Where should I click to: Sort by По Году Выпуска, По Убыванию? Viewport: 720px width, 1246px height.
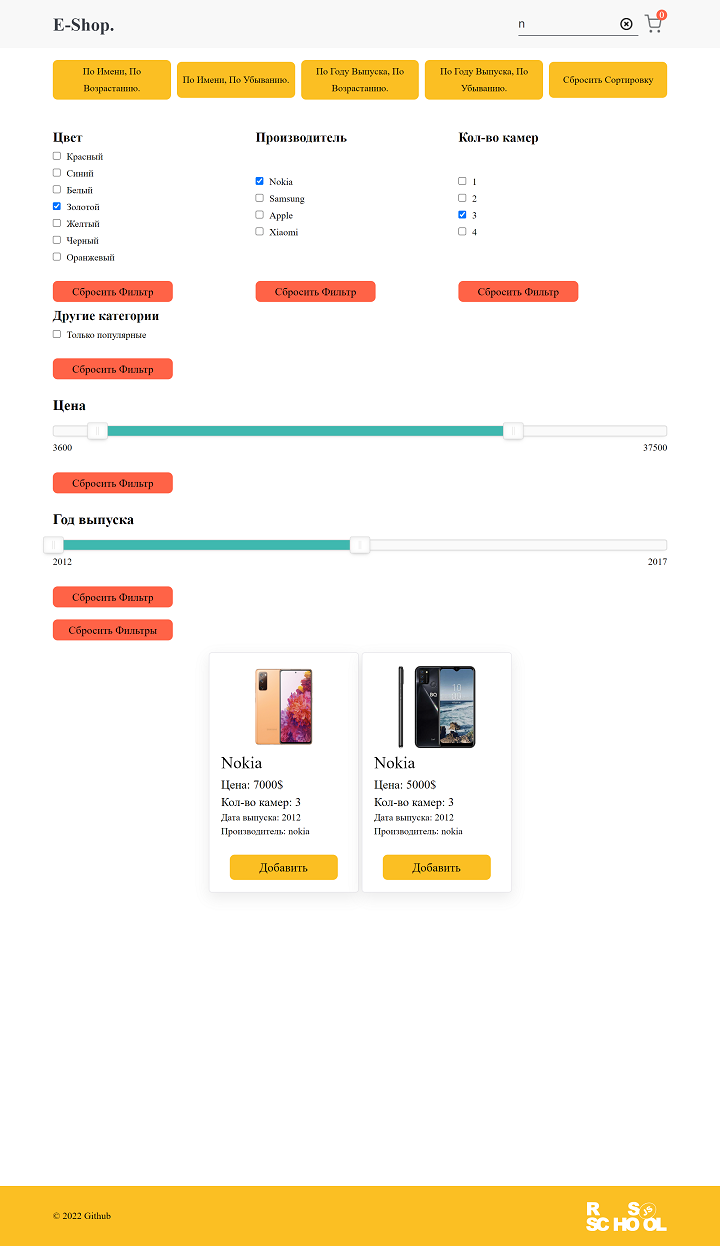pyautogui.click(x=483, y=79)
